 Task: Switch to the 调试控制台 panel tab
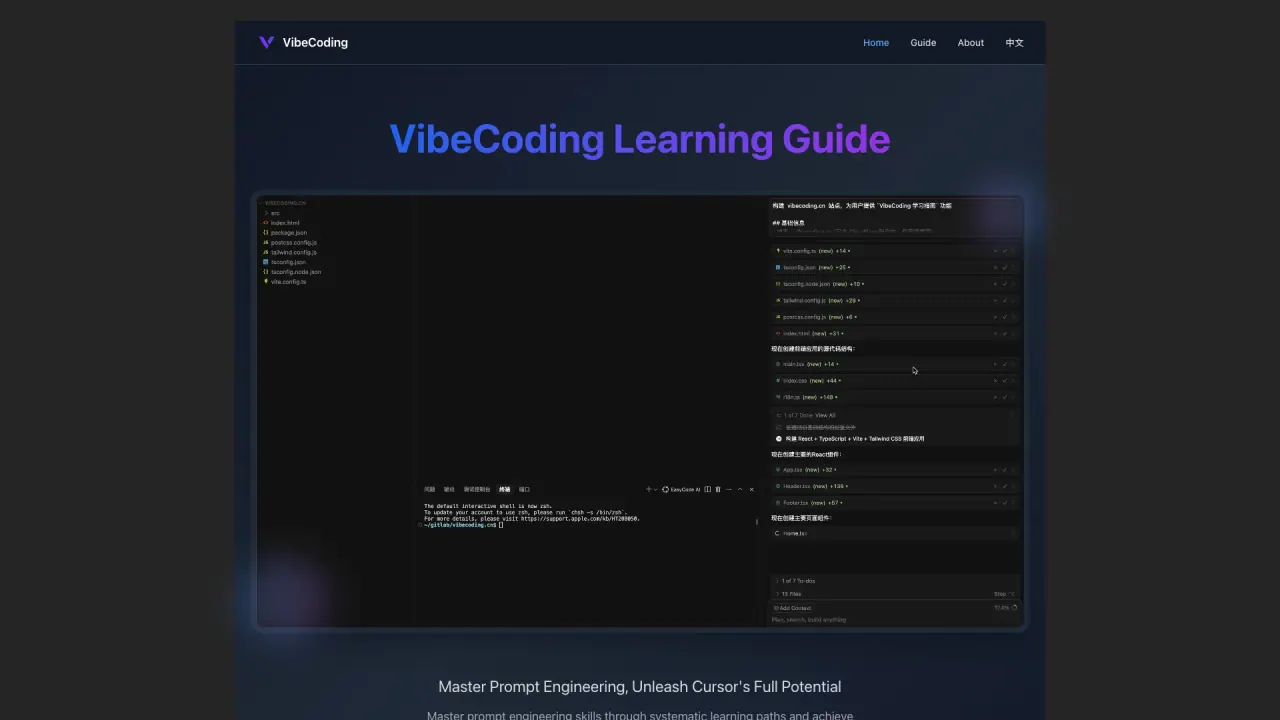(x=477, y=490)
